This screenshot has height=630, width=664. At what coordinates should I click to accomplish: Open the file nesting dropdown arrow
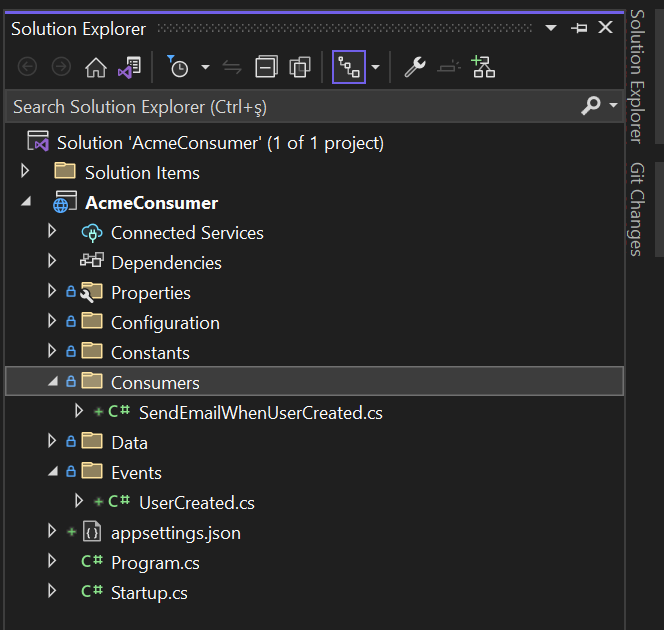(x=375, y=67)
